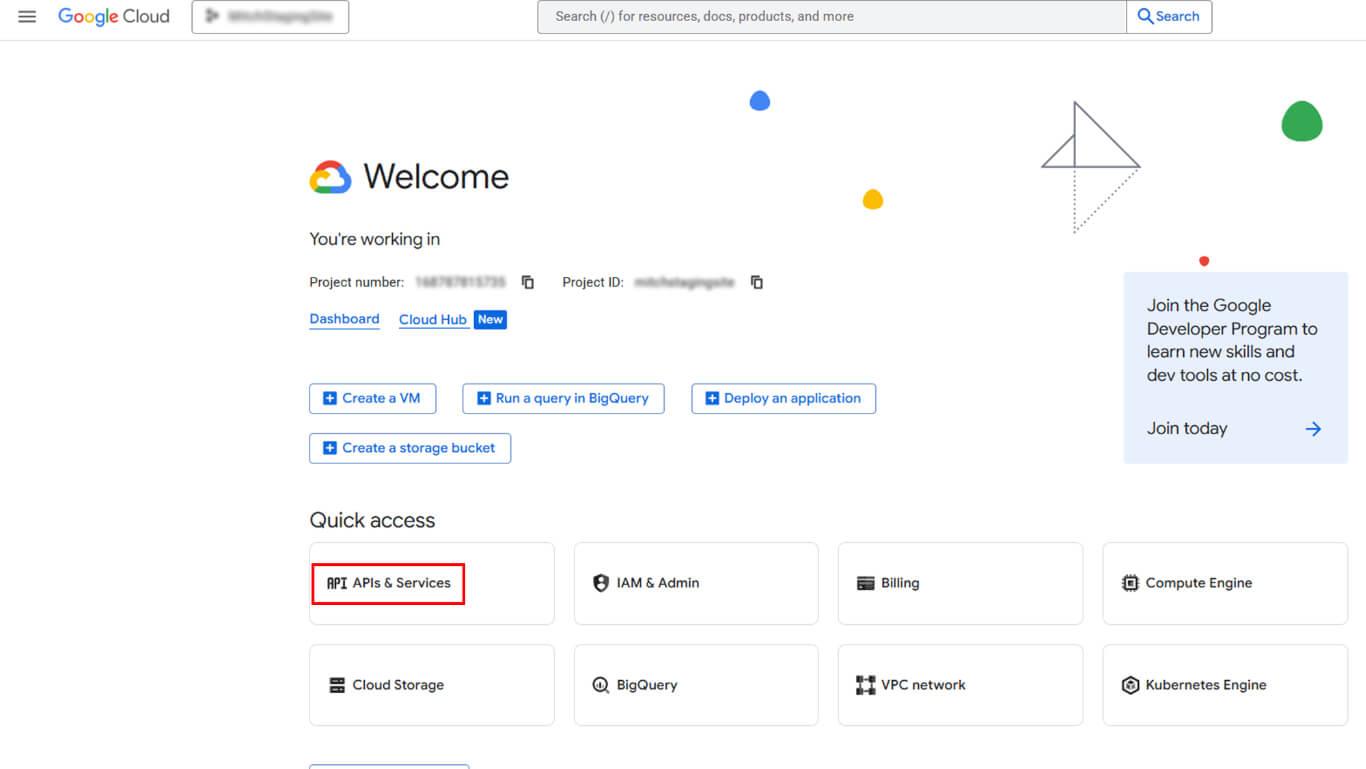Open the Kubernetes Engine quick access card

pyautogui.click(x=1224, y=685)
